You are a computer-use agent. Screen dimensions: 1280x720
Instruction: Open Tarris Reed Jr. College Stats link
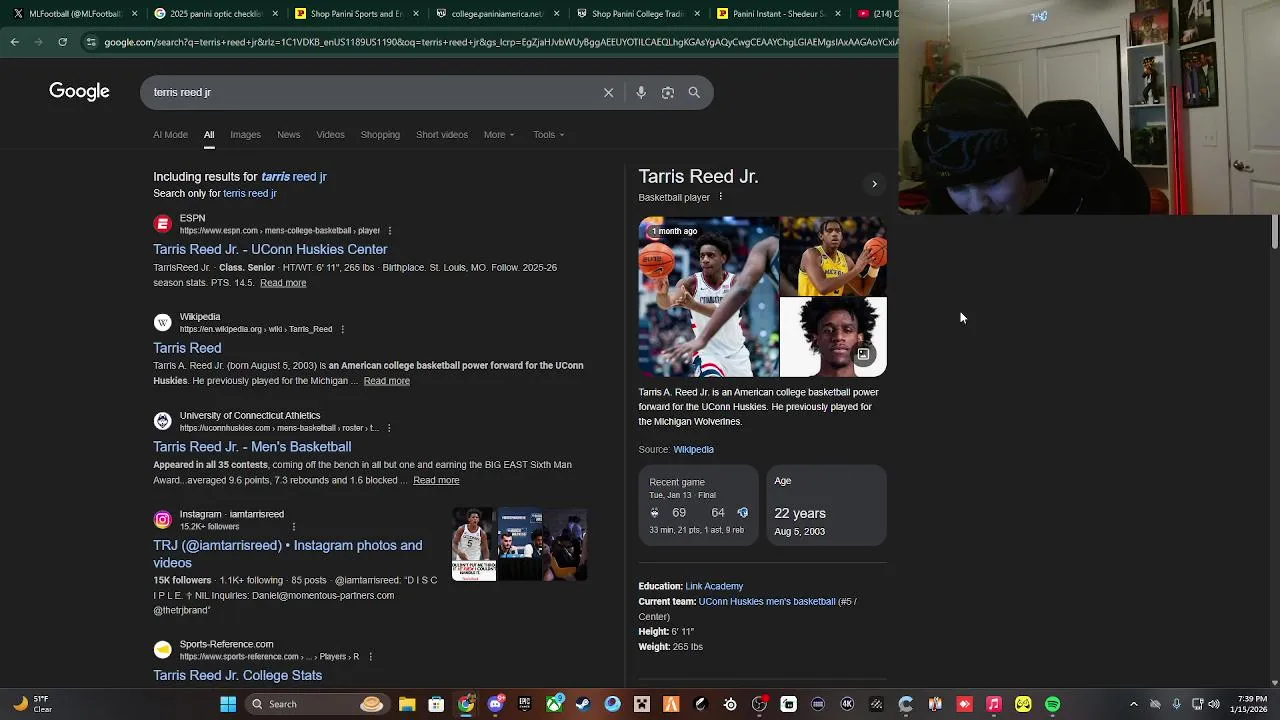pyautogui.click(x=237, y=675)
